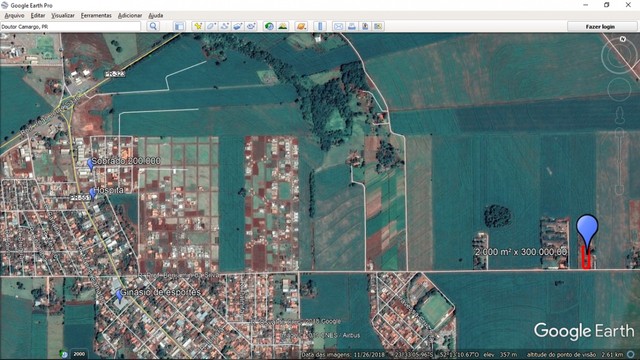Click the Doutor Camargo search field
This screenshot has height=360, width=640.
(70, 27)
